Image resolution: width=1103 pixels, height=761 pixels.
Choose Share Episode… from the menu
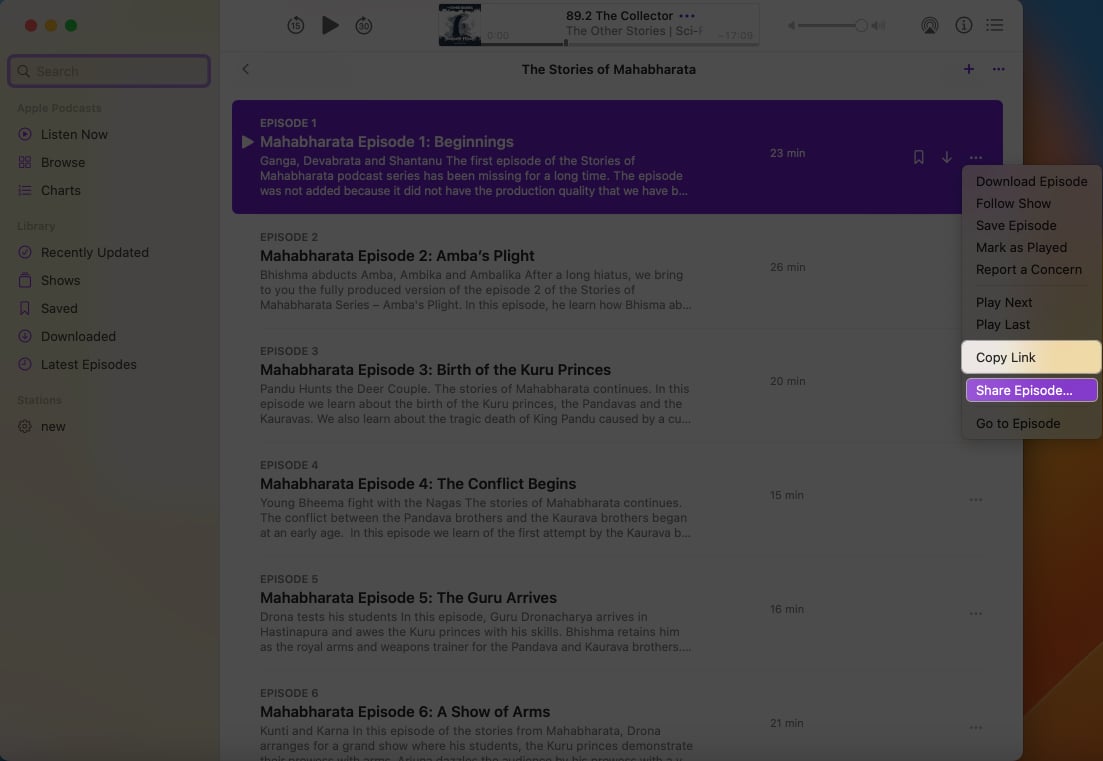click(x=1031, y=390)
